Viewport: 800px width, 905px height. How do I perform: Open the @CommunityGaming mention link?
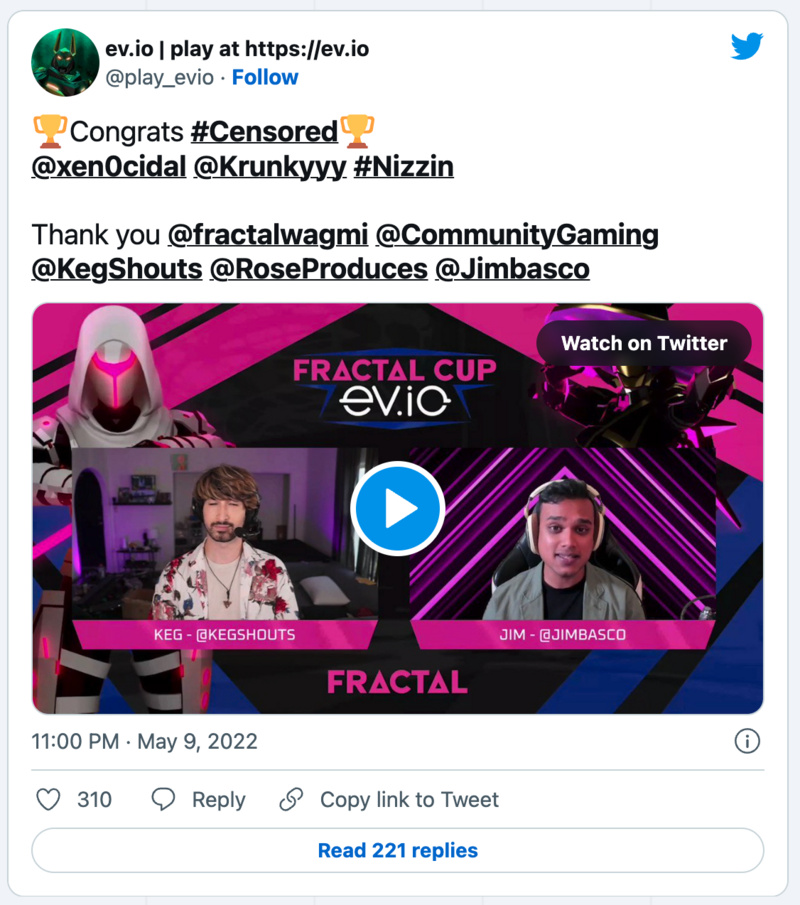coord(517,235)
